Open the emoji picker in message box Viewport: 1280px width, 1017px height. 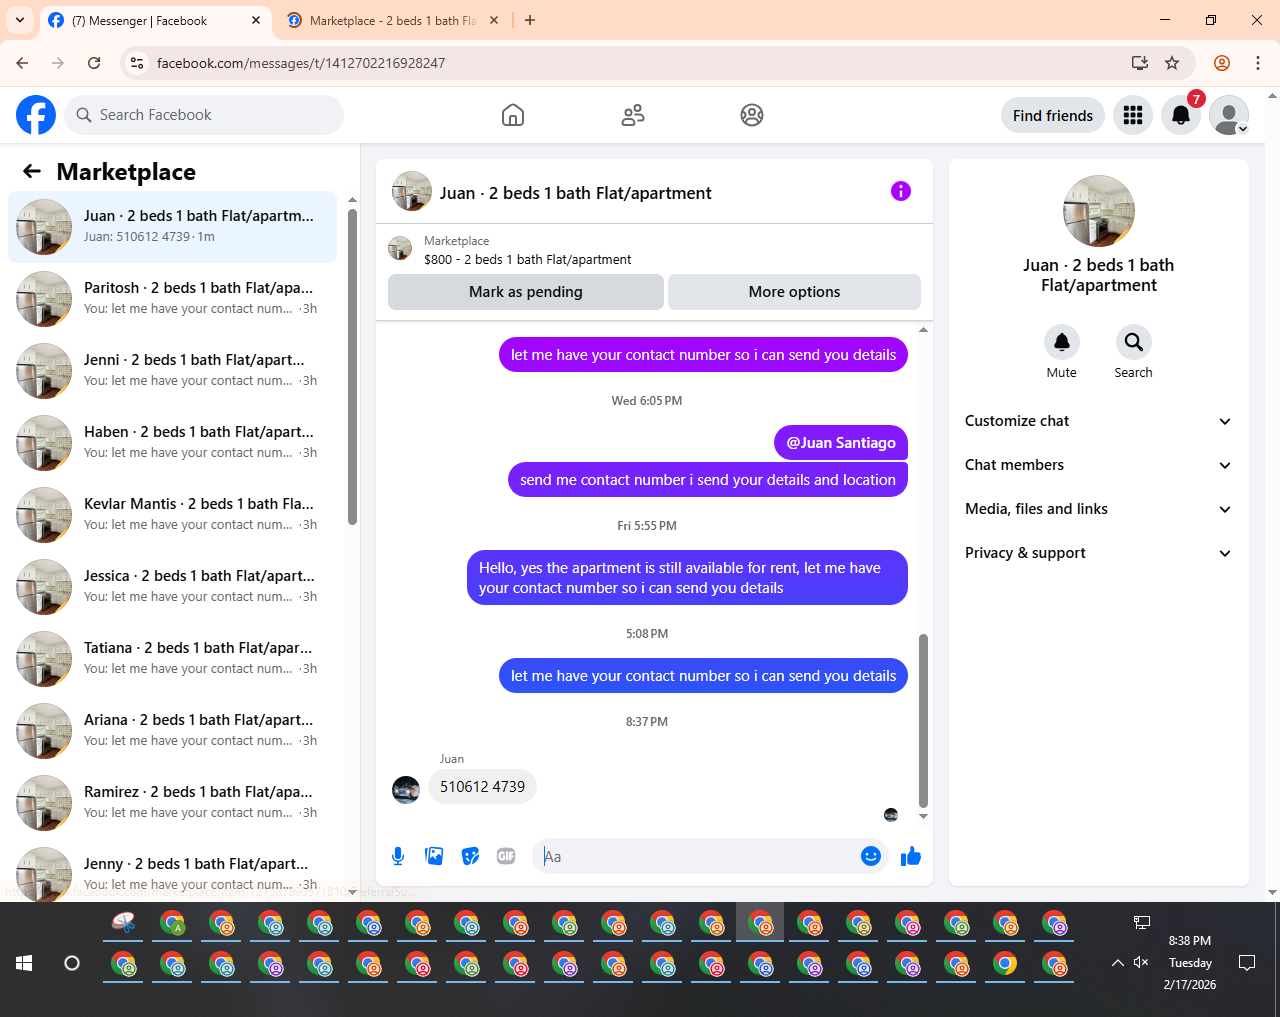click(x=871, y=856)
